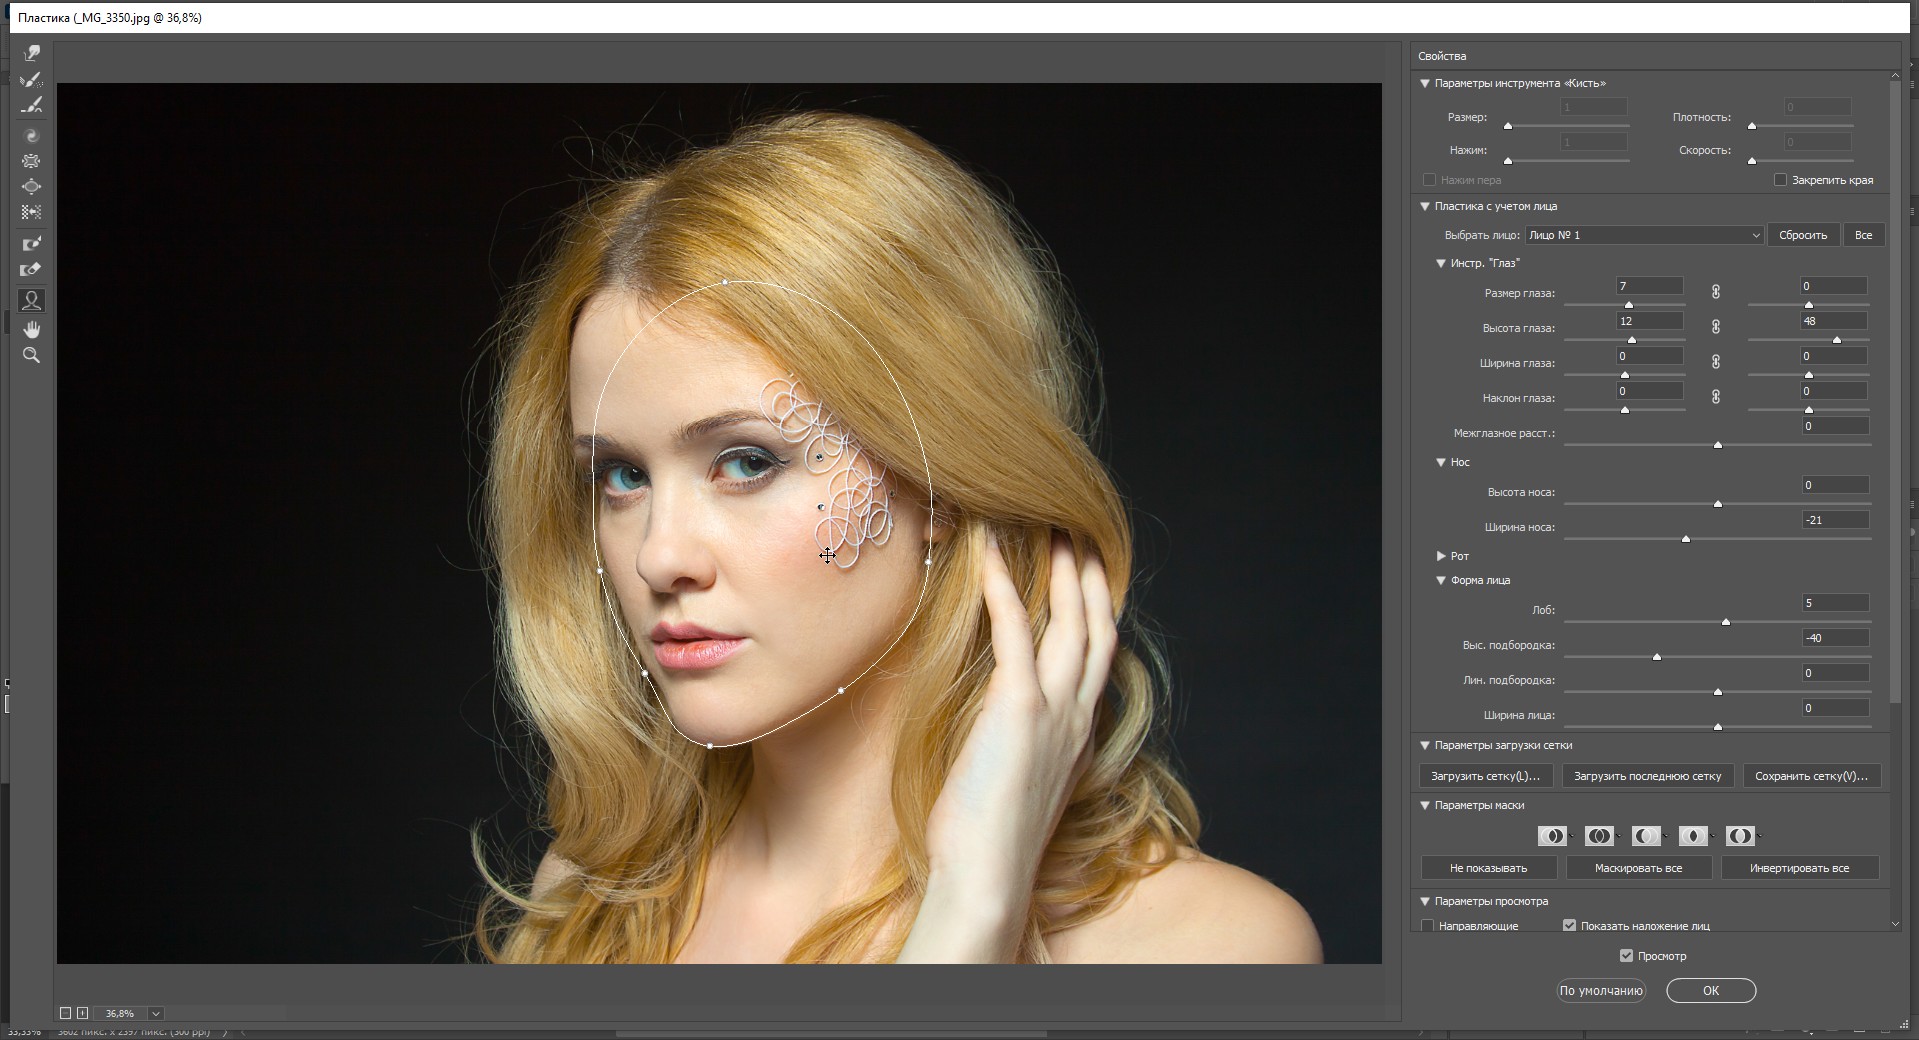This screenshot has width=1919, height=1040.
Task: Select the Reconstruct tool
Action: coord(32,80)
